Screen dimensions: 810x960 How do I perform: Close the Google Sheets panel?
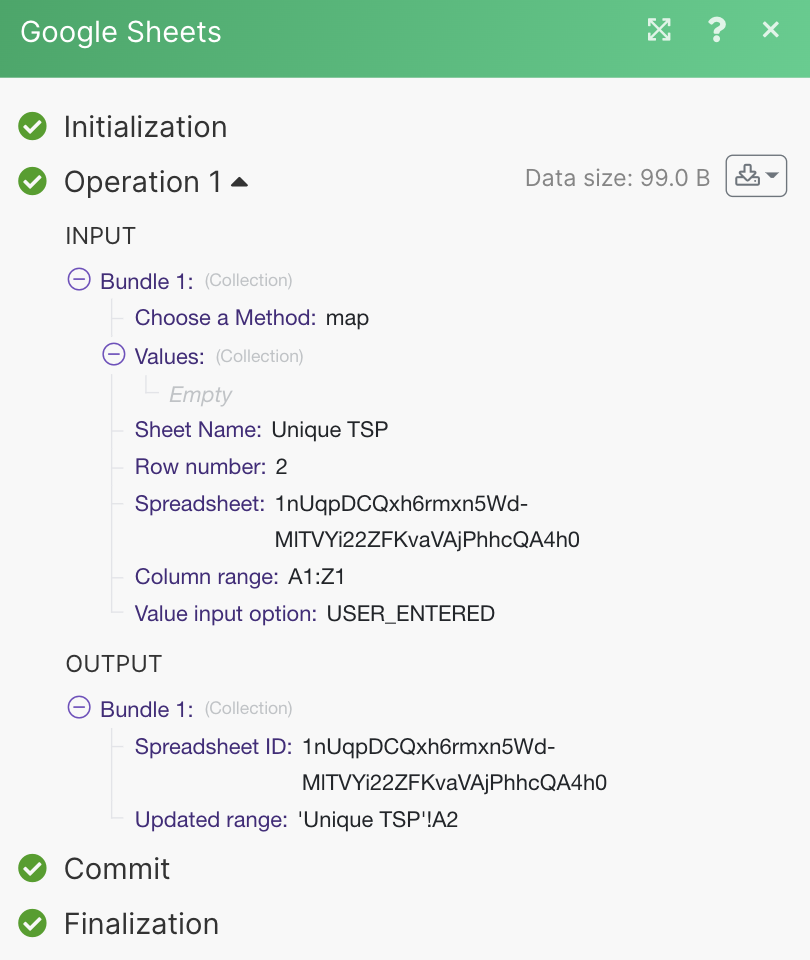(770, 30)
